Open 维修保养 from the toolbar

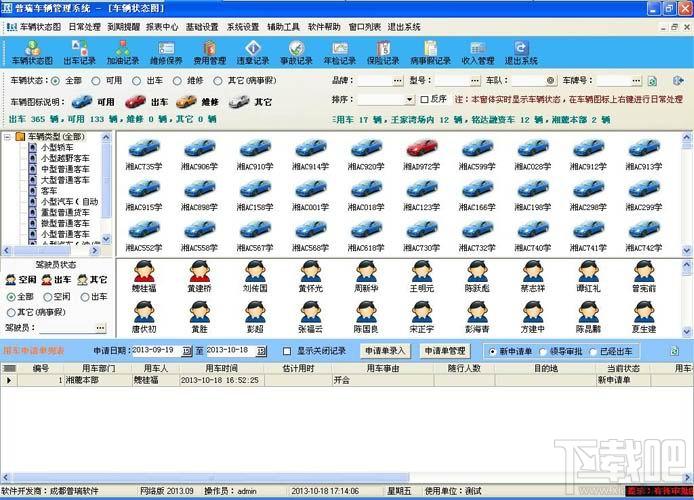point(166,53)
